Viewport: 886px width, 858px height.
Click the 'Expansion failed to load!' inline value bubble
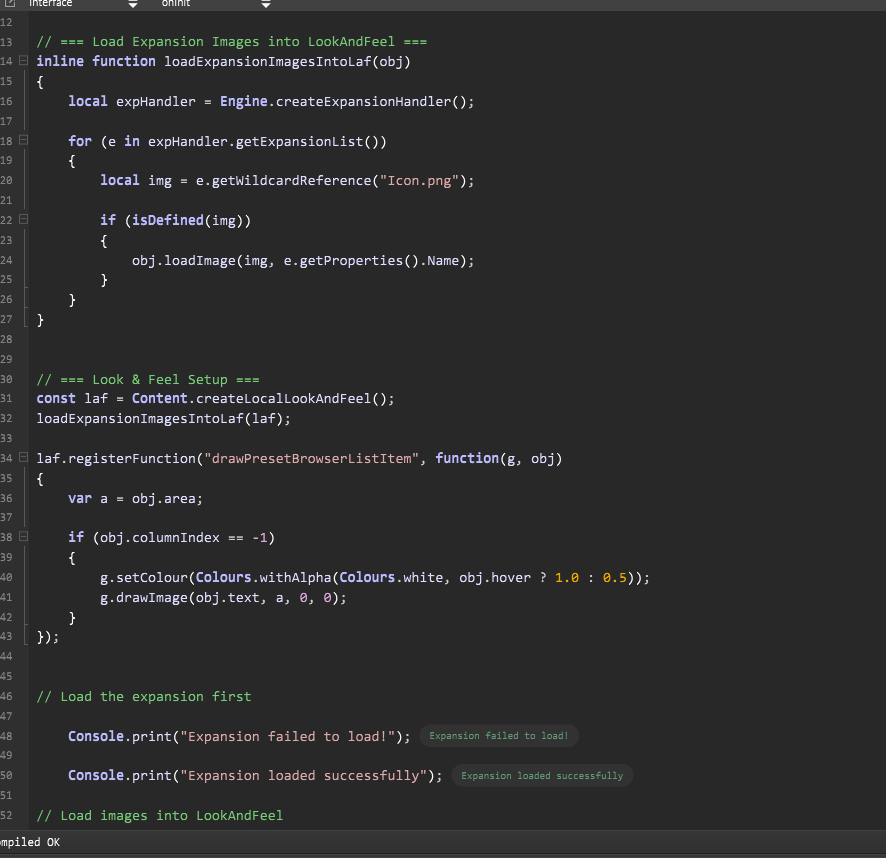498,736
